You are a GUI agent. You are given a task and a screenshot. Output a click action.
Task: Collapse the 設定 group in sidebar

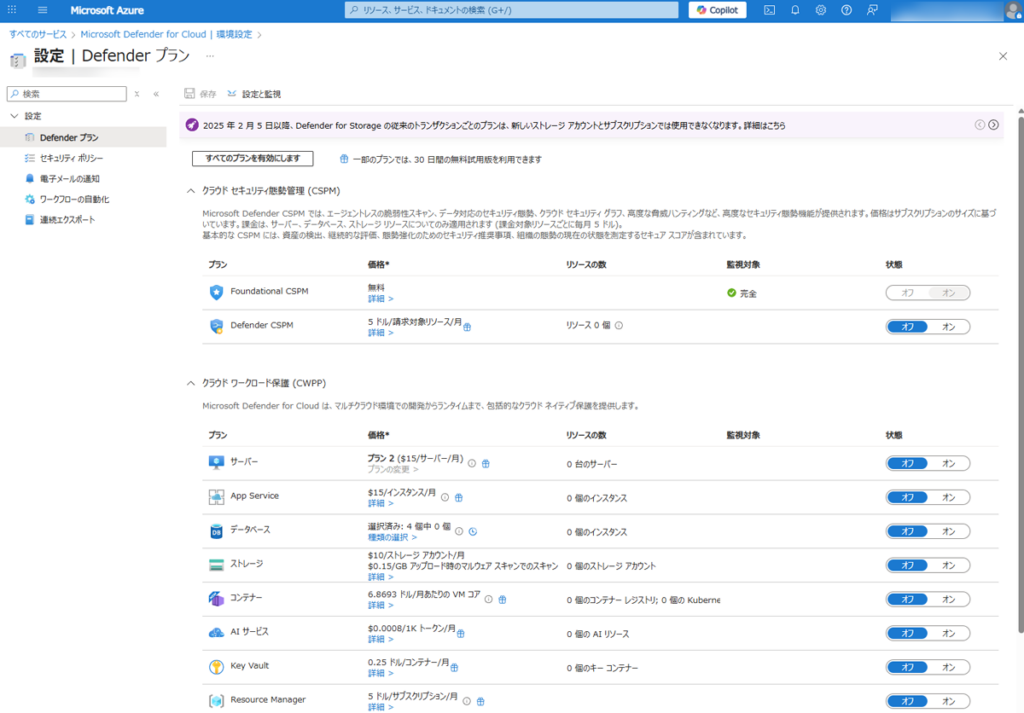pos(14,116)
